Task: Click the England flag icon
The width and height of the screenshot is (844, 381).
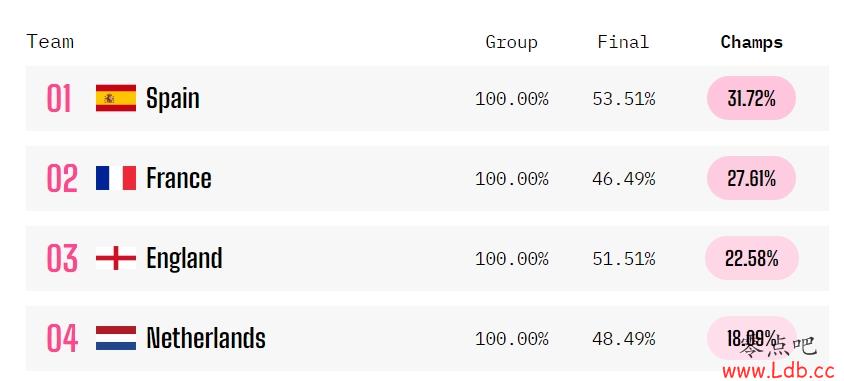Action: pyautogui.click(x=116, y=258)
